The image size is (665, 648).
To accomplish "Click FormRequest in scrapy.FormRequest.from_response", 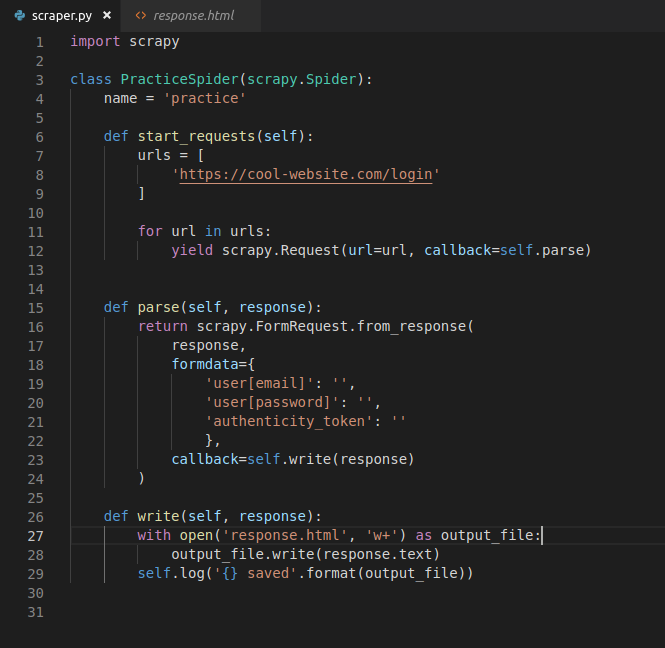I will tap(302, 327).
